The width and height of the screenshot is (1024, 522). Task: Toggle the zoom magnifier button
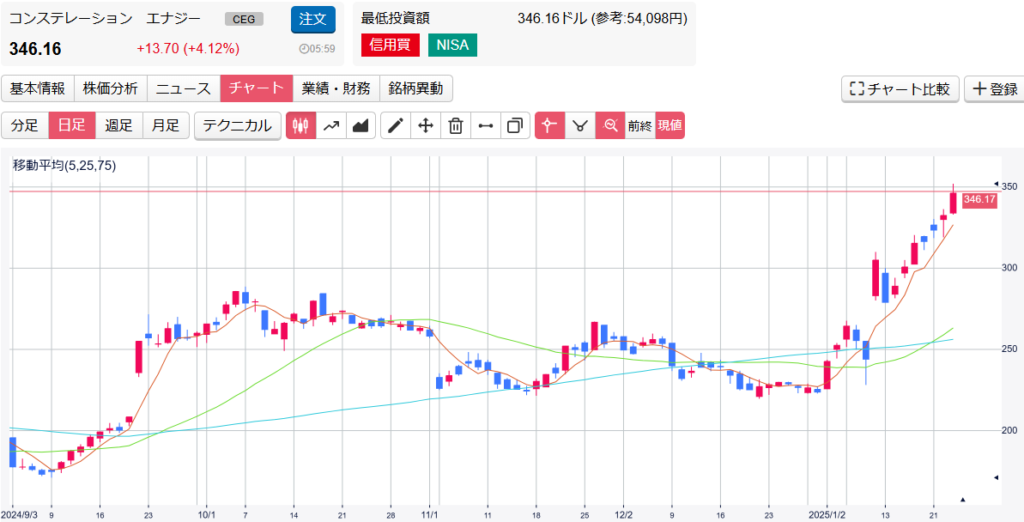(x=609, y=126)
